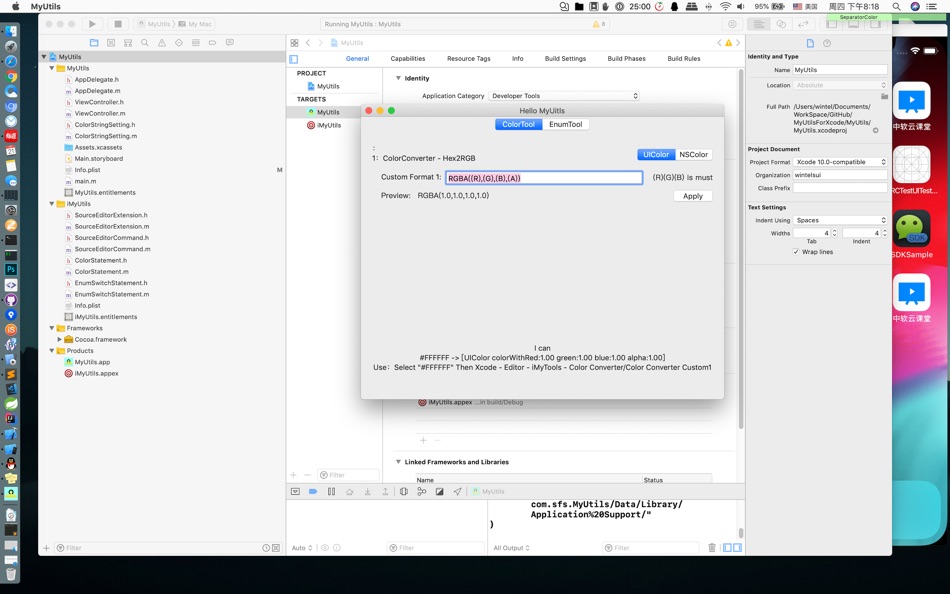Select the Version editor button

(803, 24)
